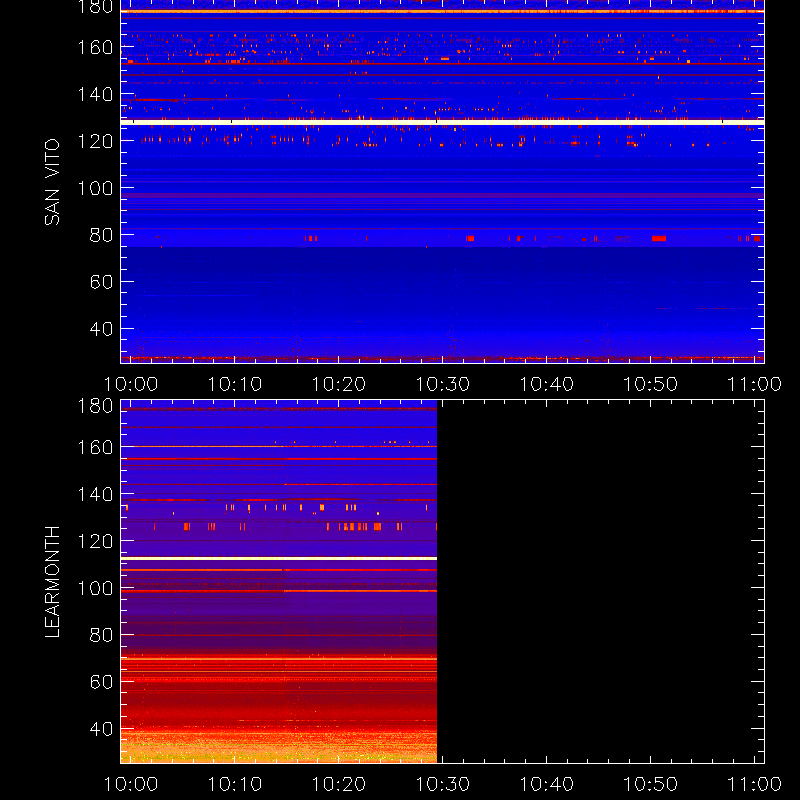Click the LEARMONTH axis title
Screen dimensions: 800x800
point(52,582)
